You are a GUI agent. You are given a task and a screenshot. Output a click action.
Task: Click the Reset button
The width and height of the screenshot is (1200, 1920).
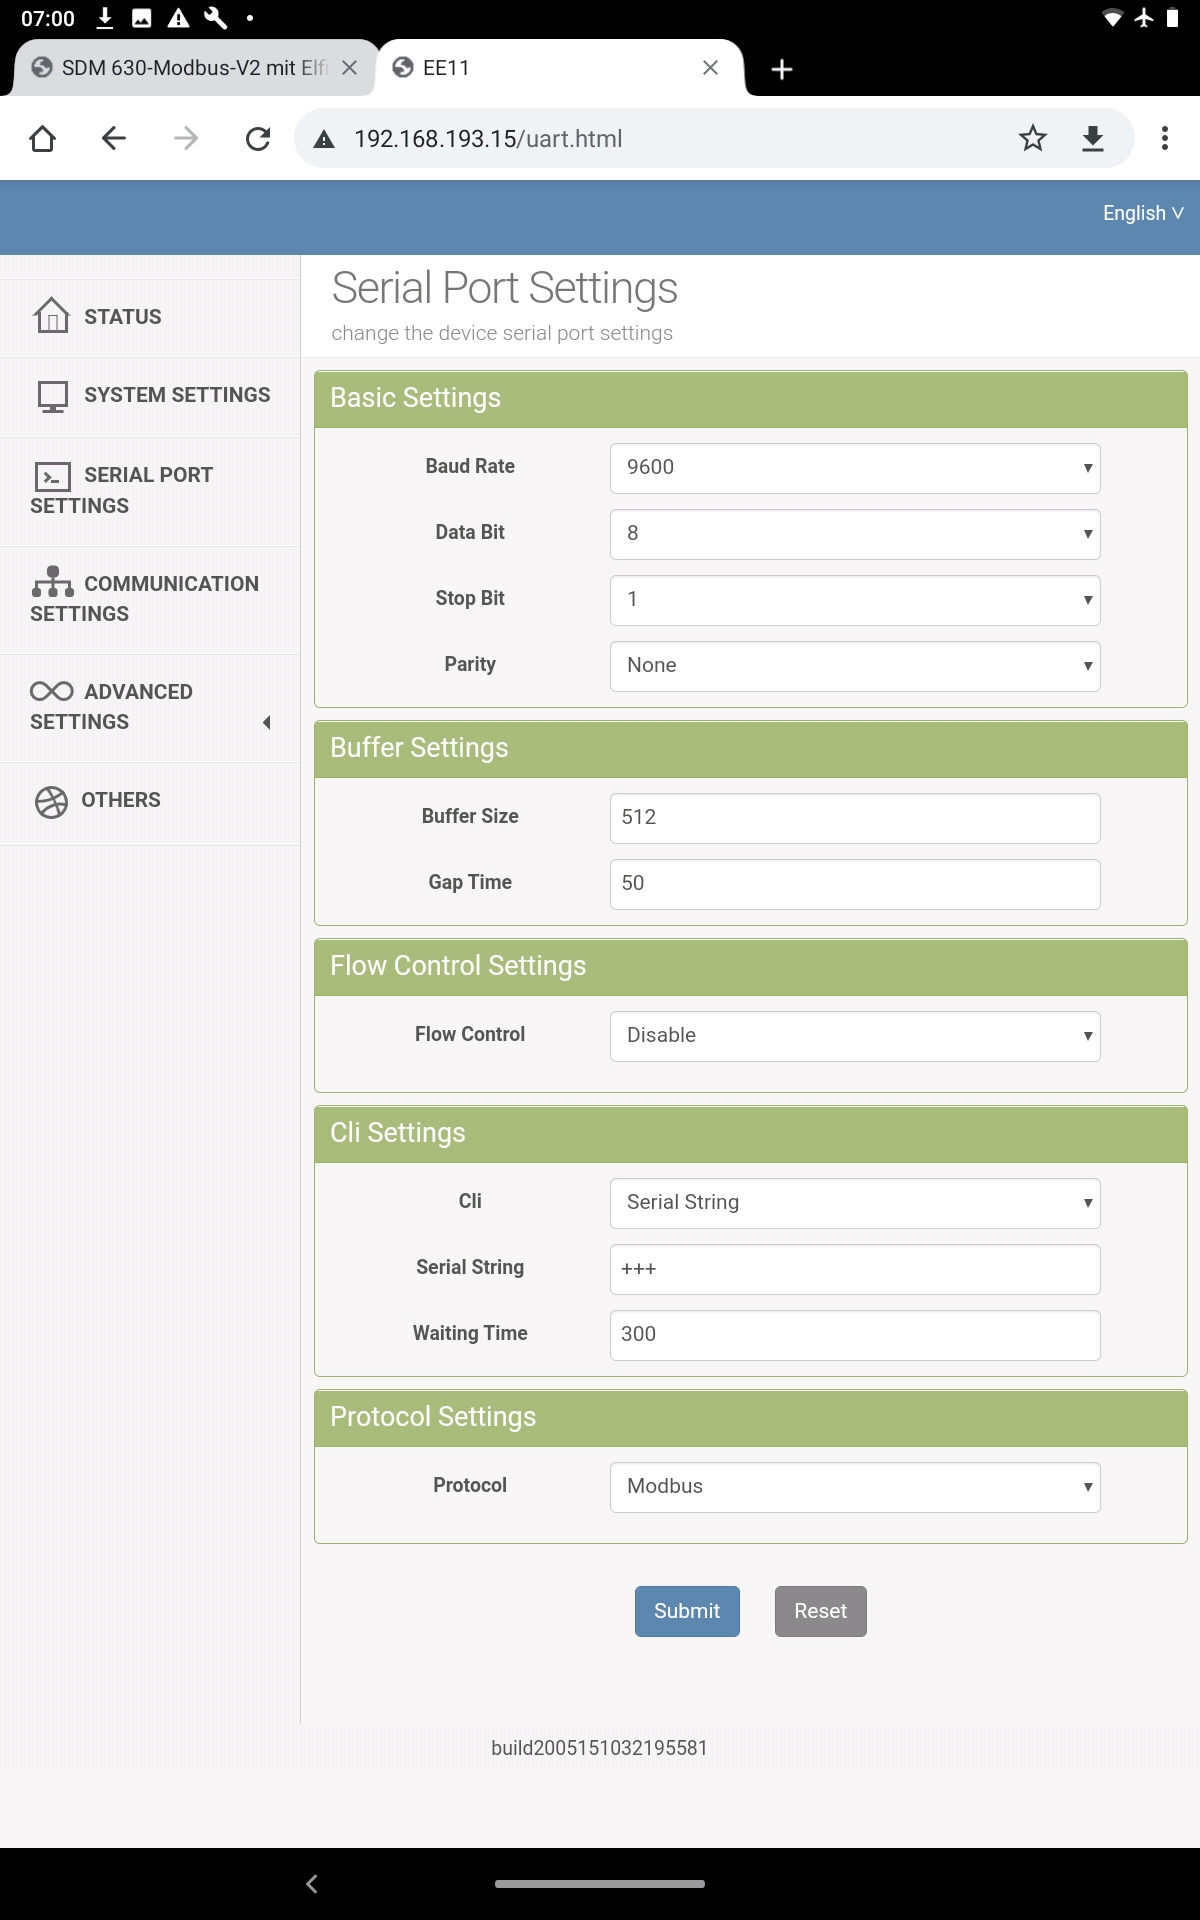820,1611
